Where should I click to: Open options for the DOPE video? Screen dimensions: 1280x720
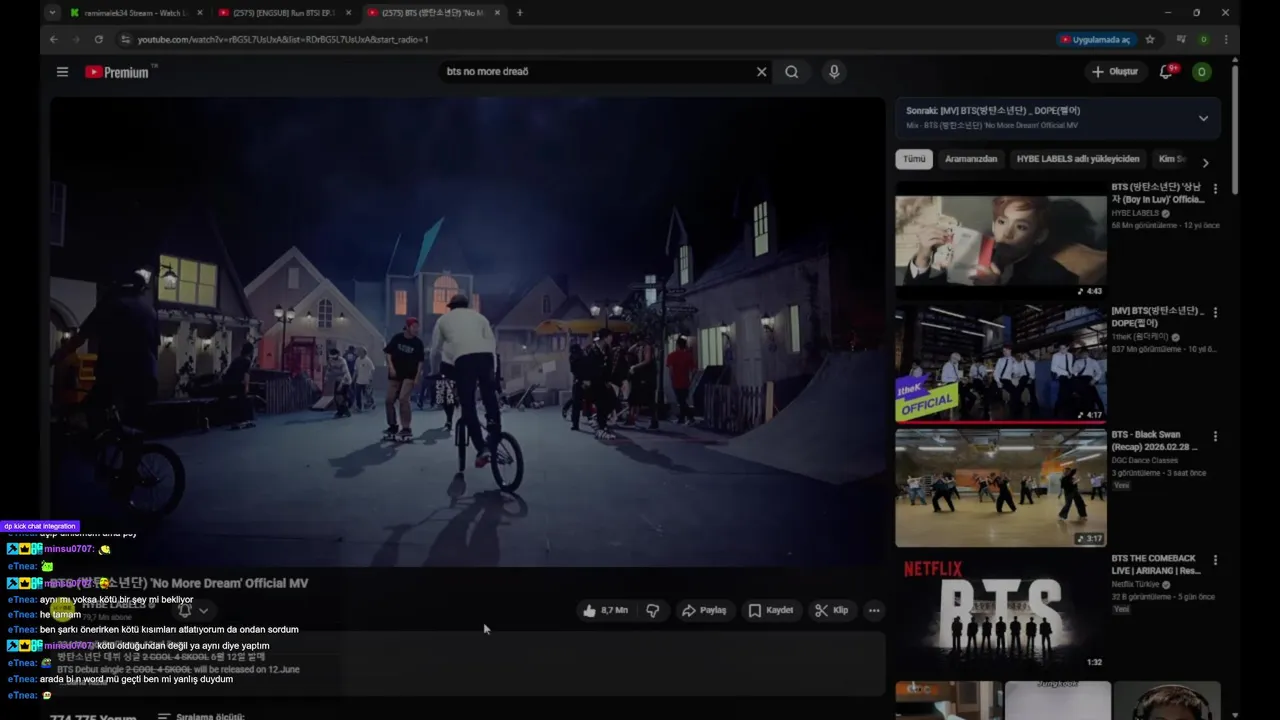point(1216,312)
